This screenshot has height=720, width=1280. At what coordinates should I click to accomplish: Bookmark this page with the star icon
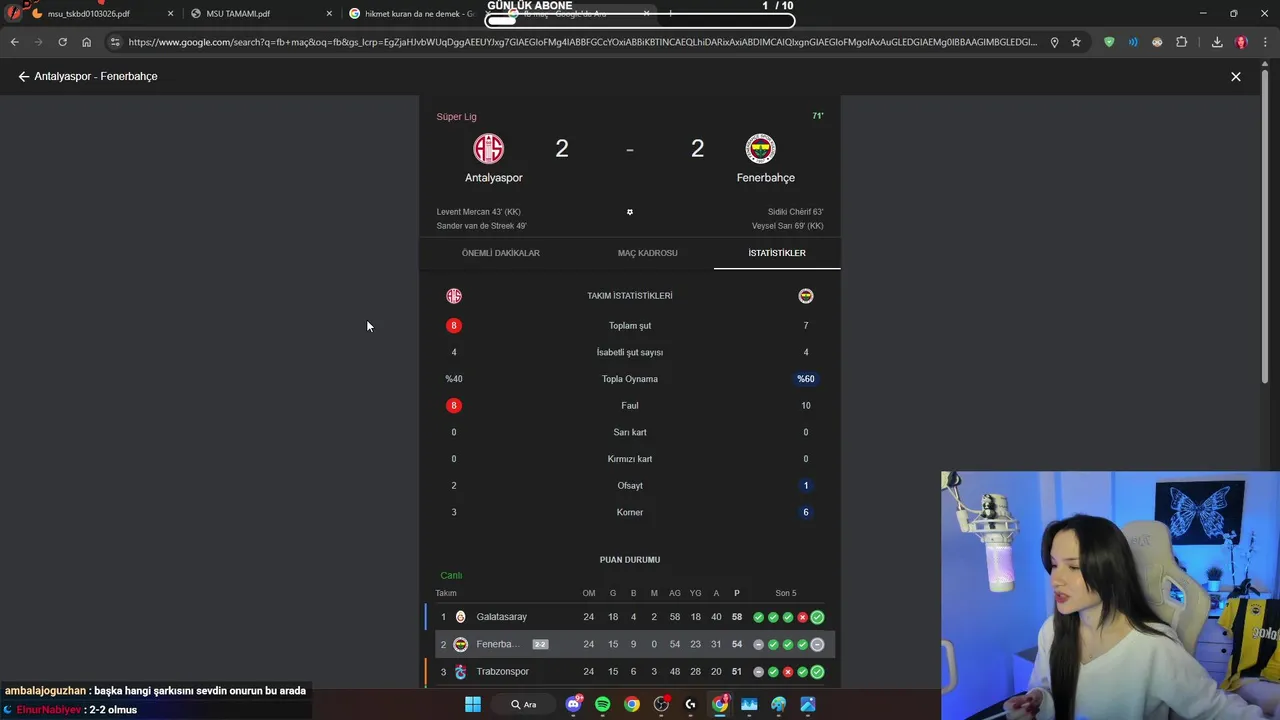point(1076,42)
